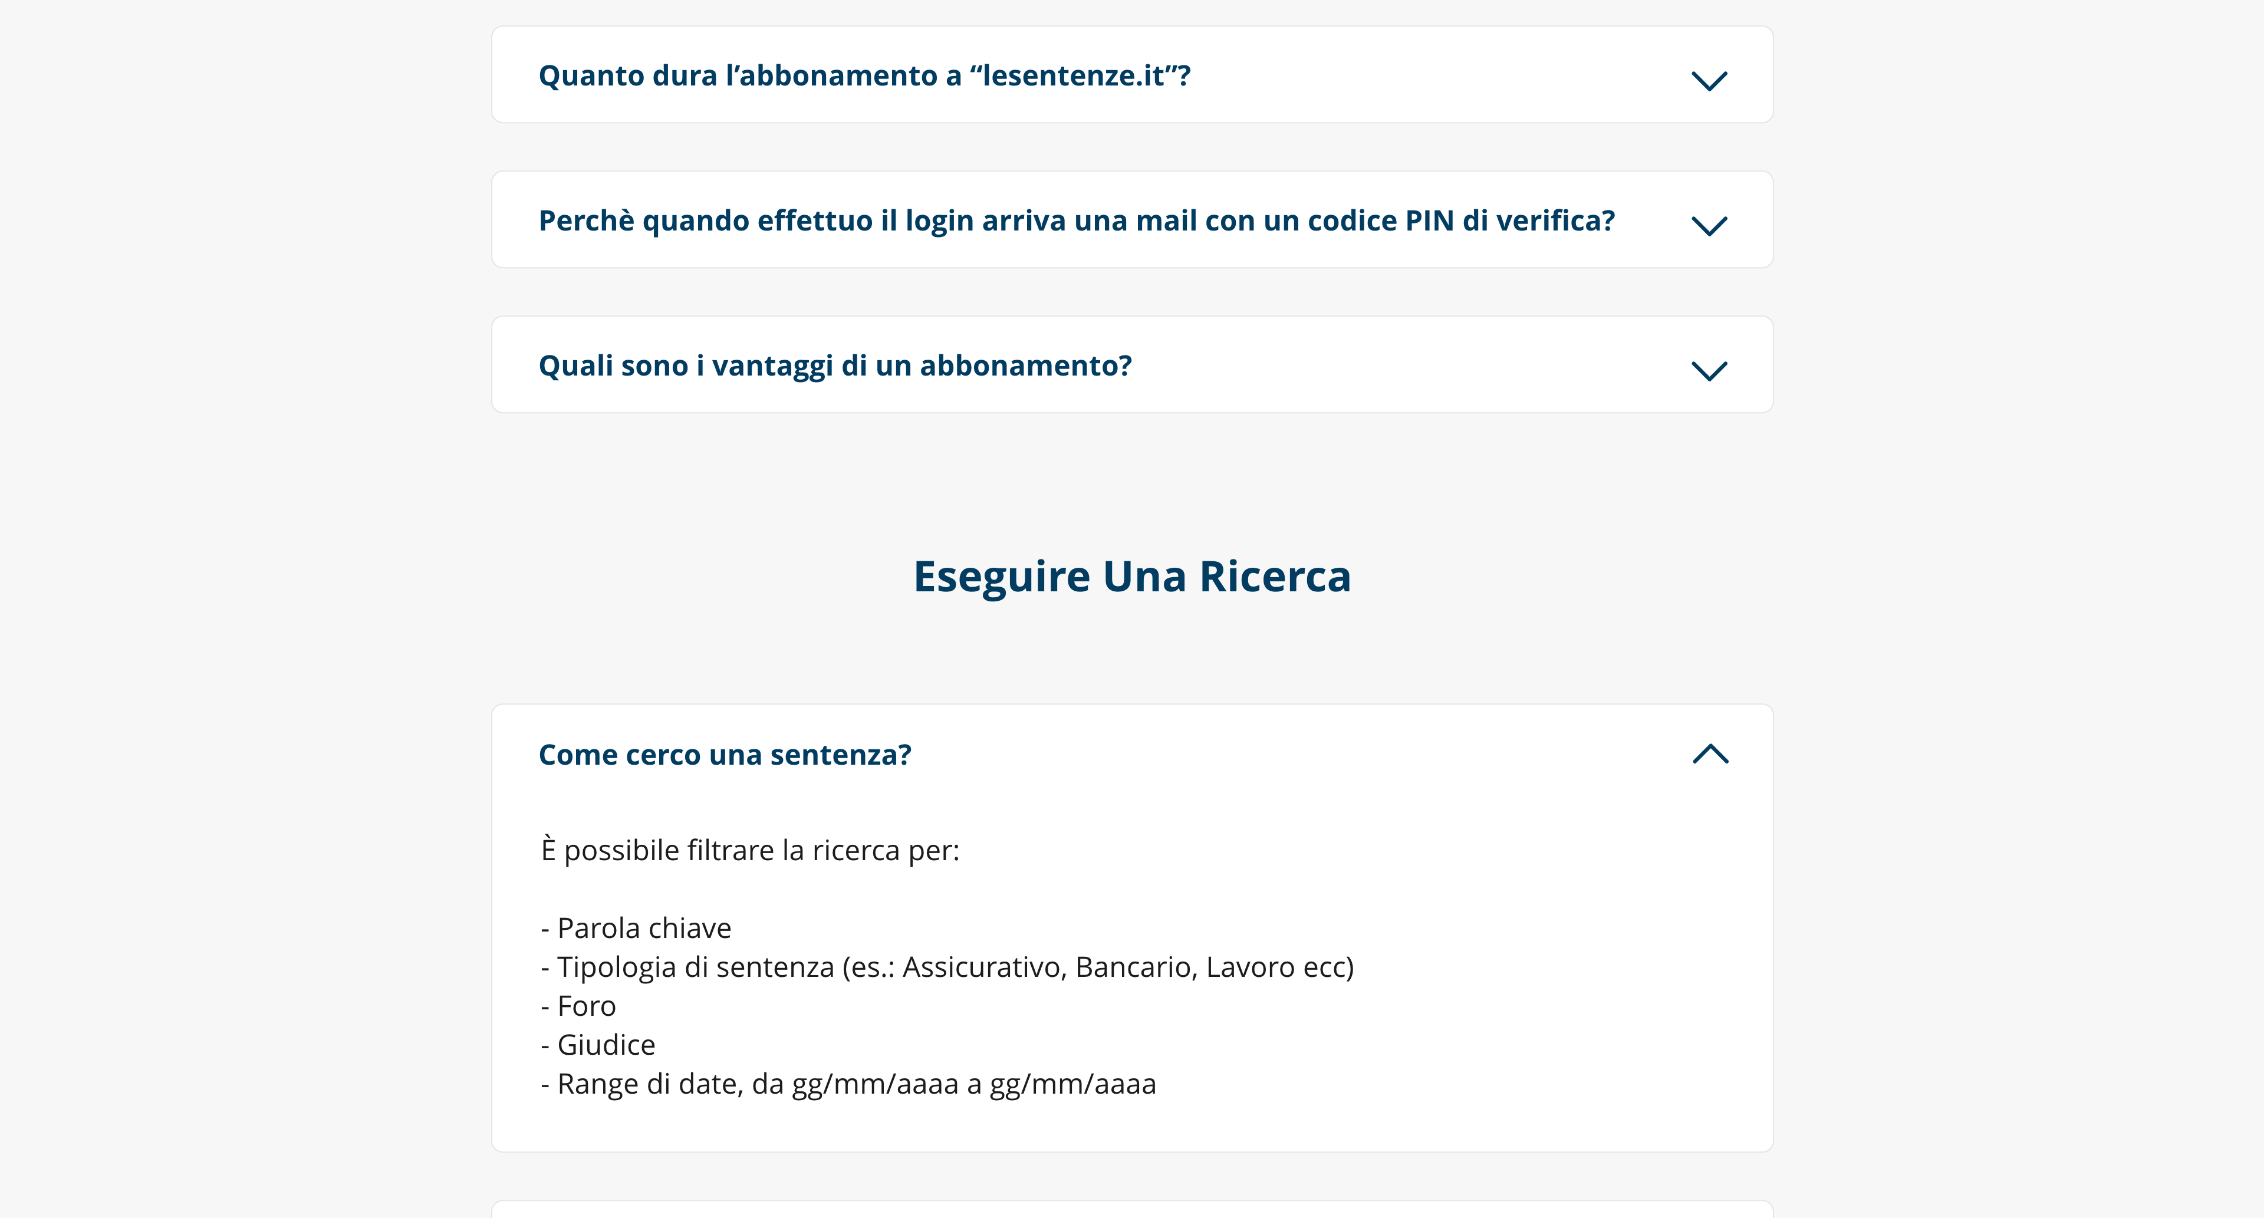Expand 'Perchè quando effettuo il login' question title
2264x1218 pixels.
(1077, 221)
